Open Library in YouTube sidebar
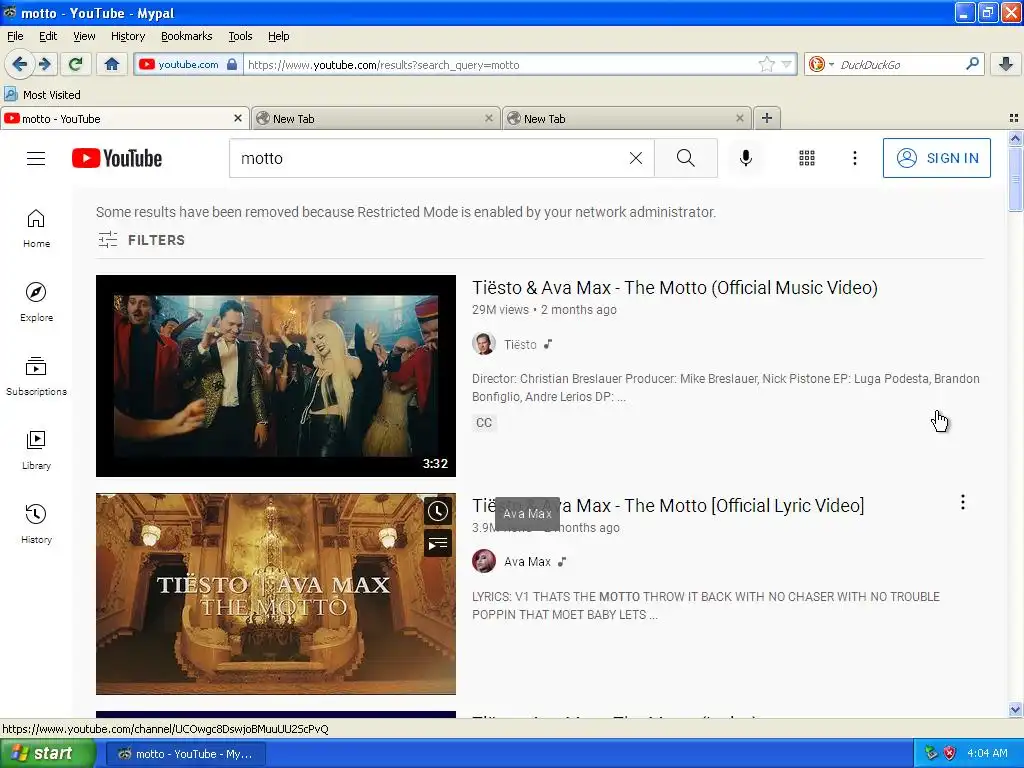 pos(37,451)
